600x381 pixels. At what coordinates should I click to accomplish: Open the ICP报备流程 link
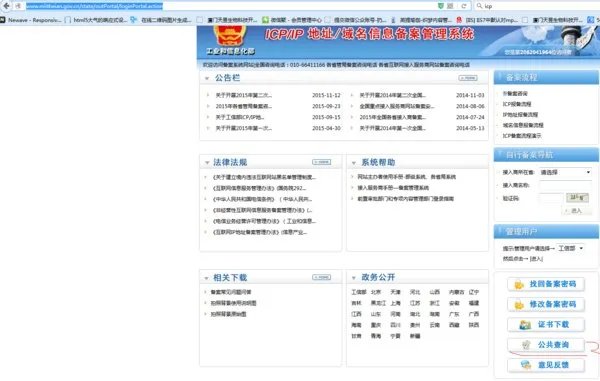pos(517,104)
